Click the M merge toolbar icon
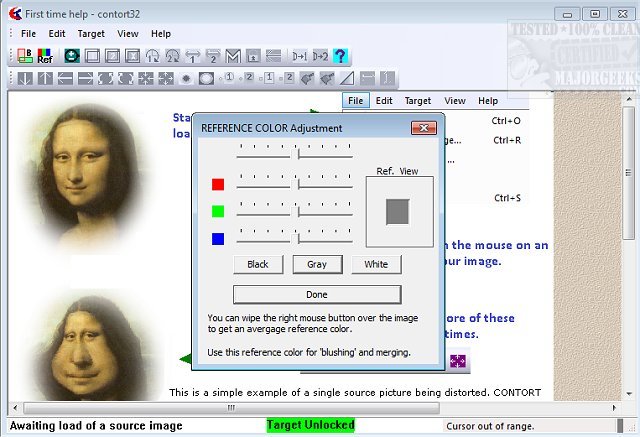This screenshot has height=437, width=640. [233, 56]
